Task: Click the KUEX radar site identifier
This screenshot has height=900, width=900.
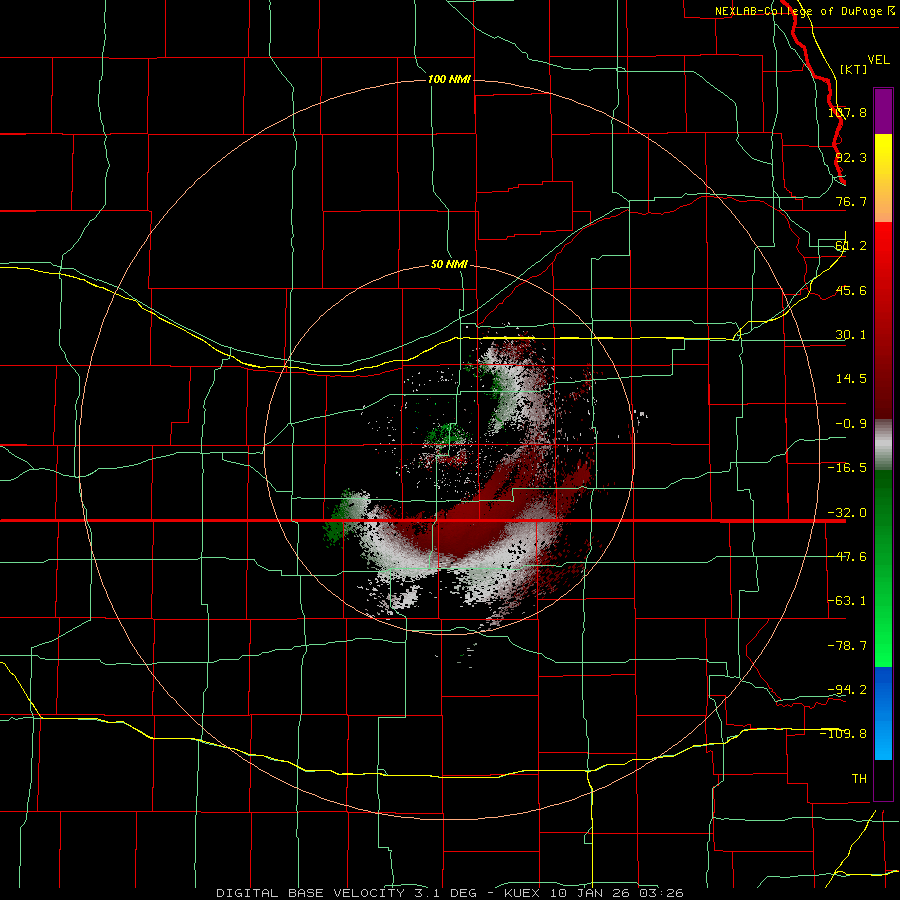Action: pos(525,893)
